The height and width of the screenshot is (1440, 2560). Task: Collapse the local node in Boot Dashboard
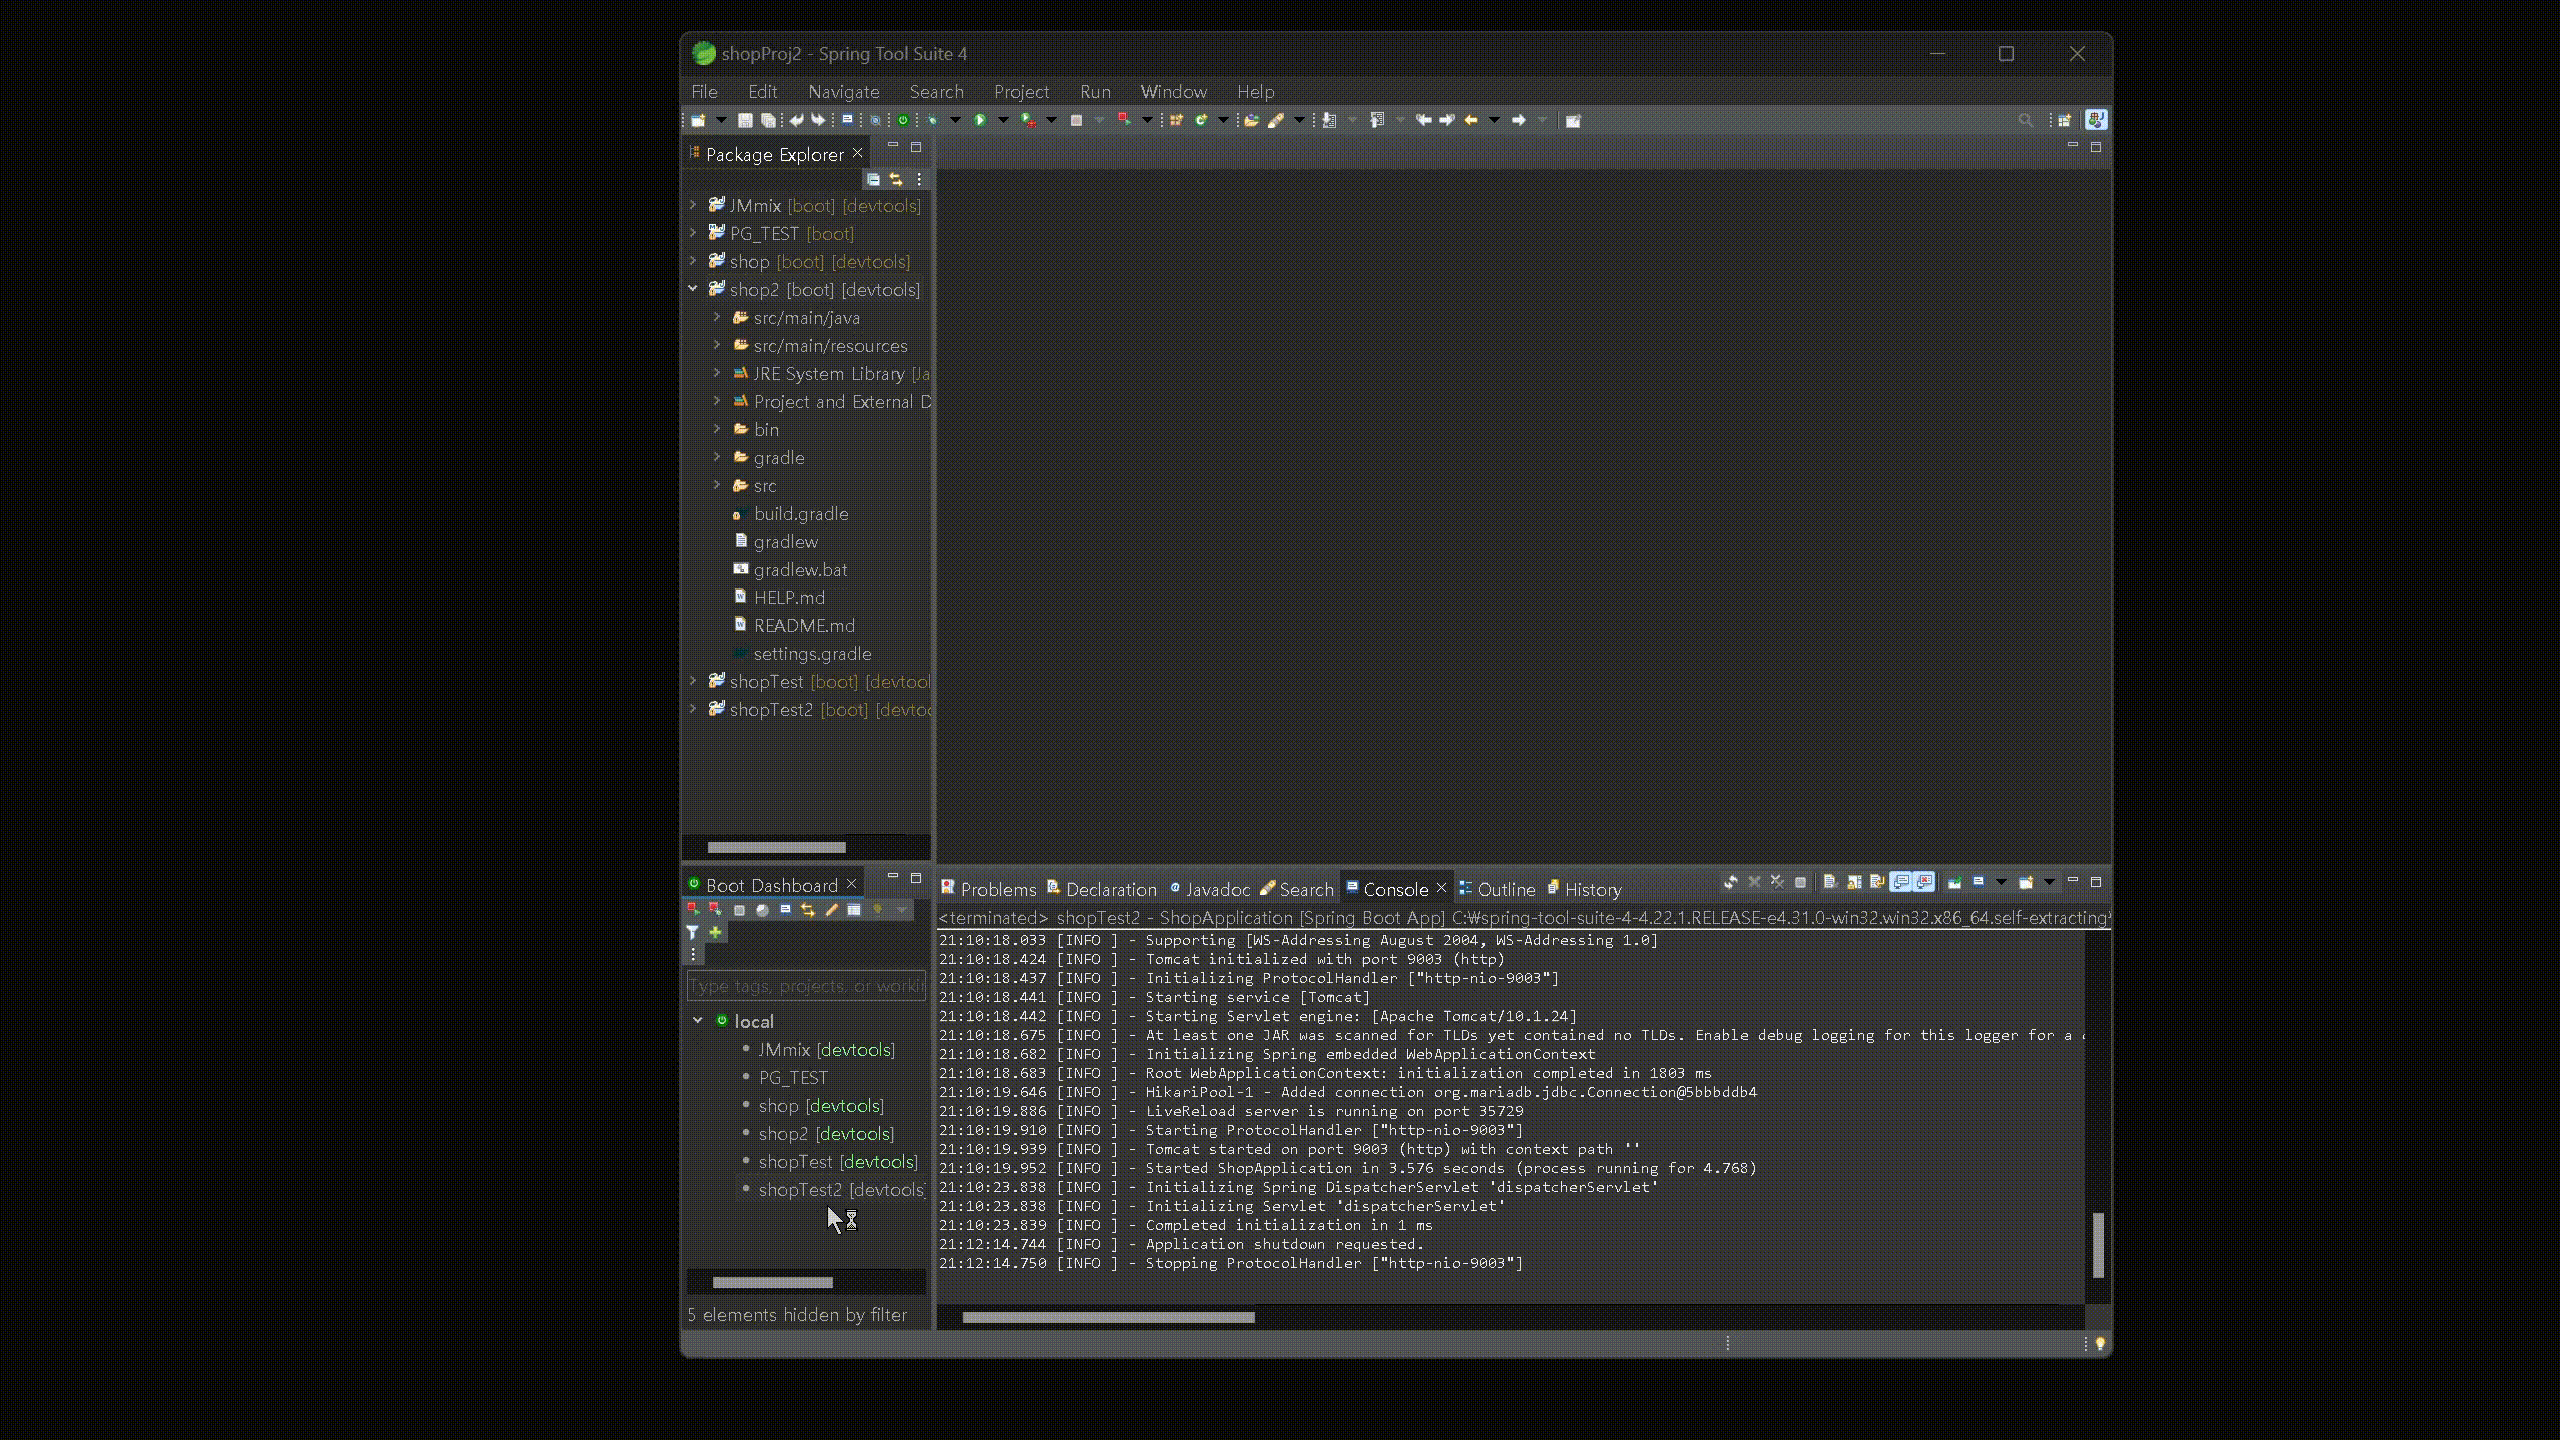(x=698, y=1021)
